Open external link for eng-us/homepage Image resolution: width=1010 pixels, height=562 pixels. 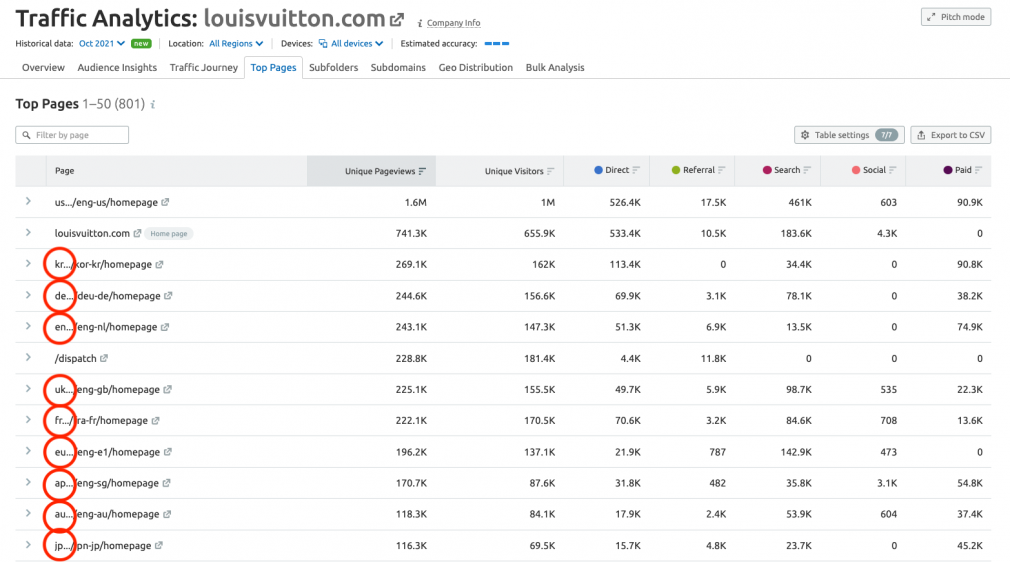(x=166, y=202)
